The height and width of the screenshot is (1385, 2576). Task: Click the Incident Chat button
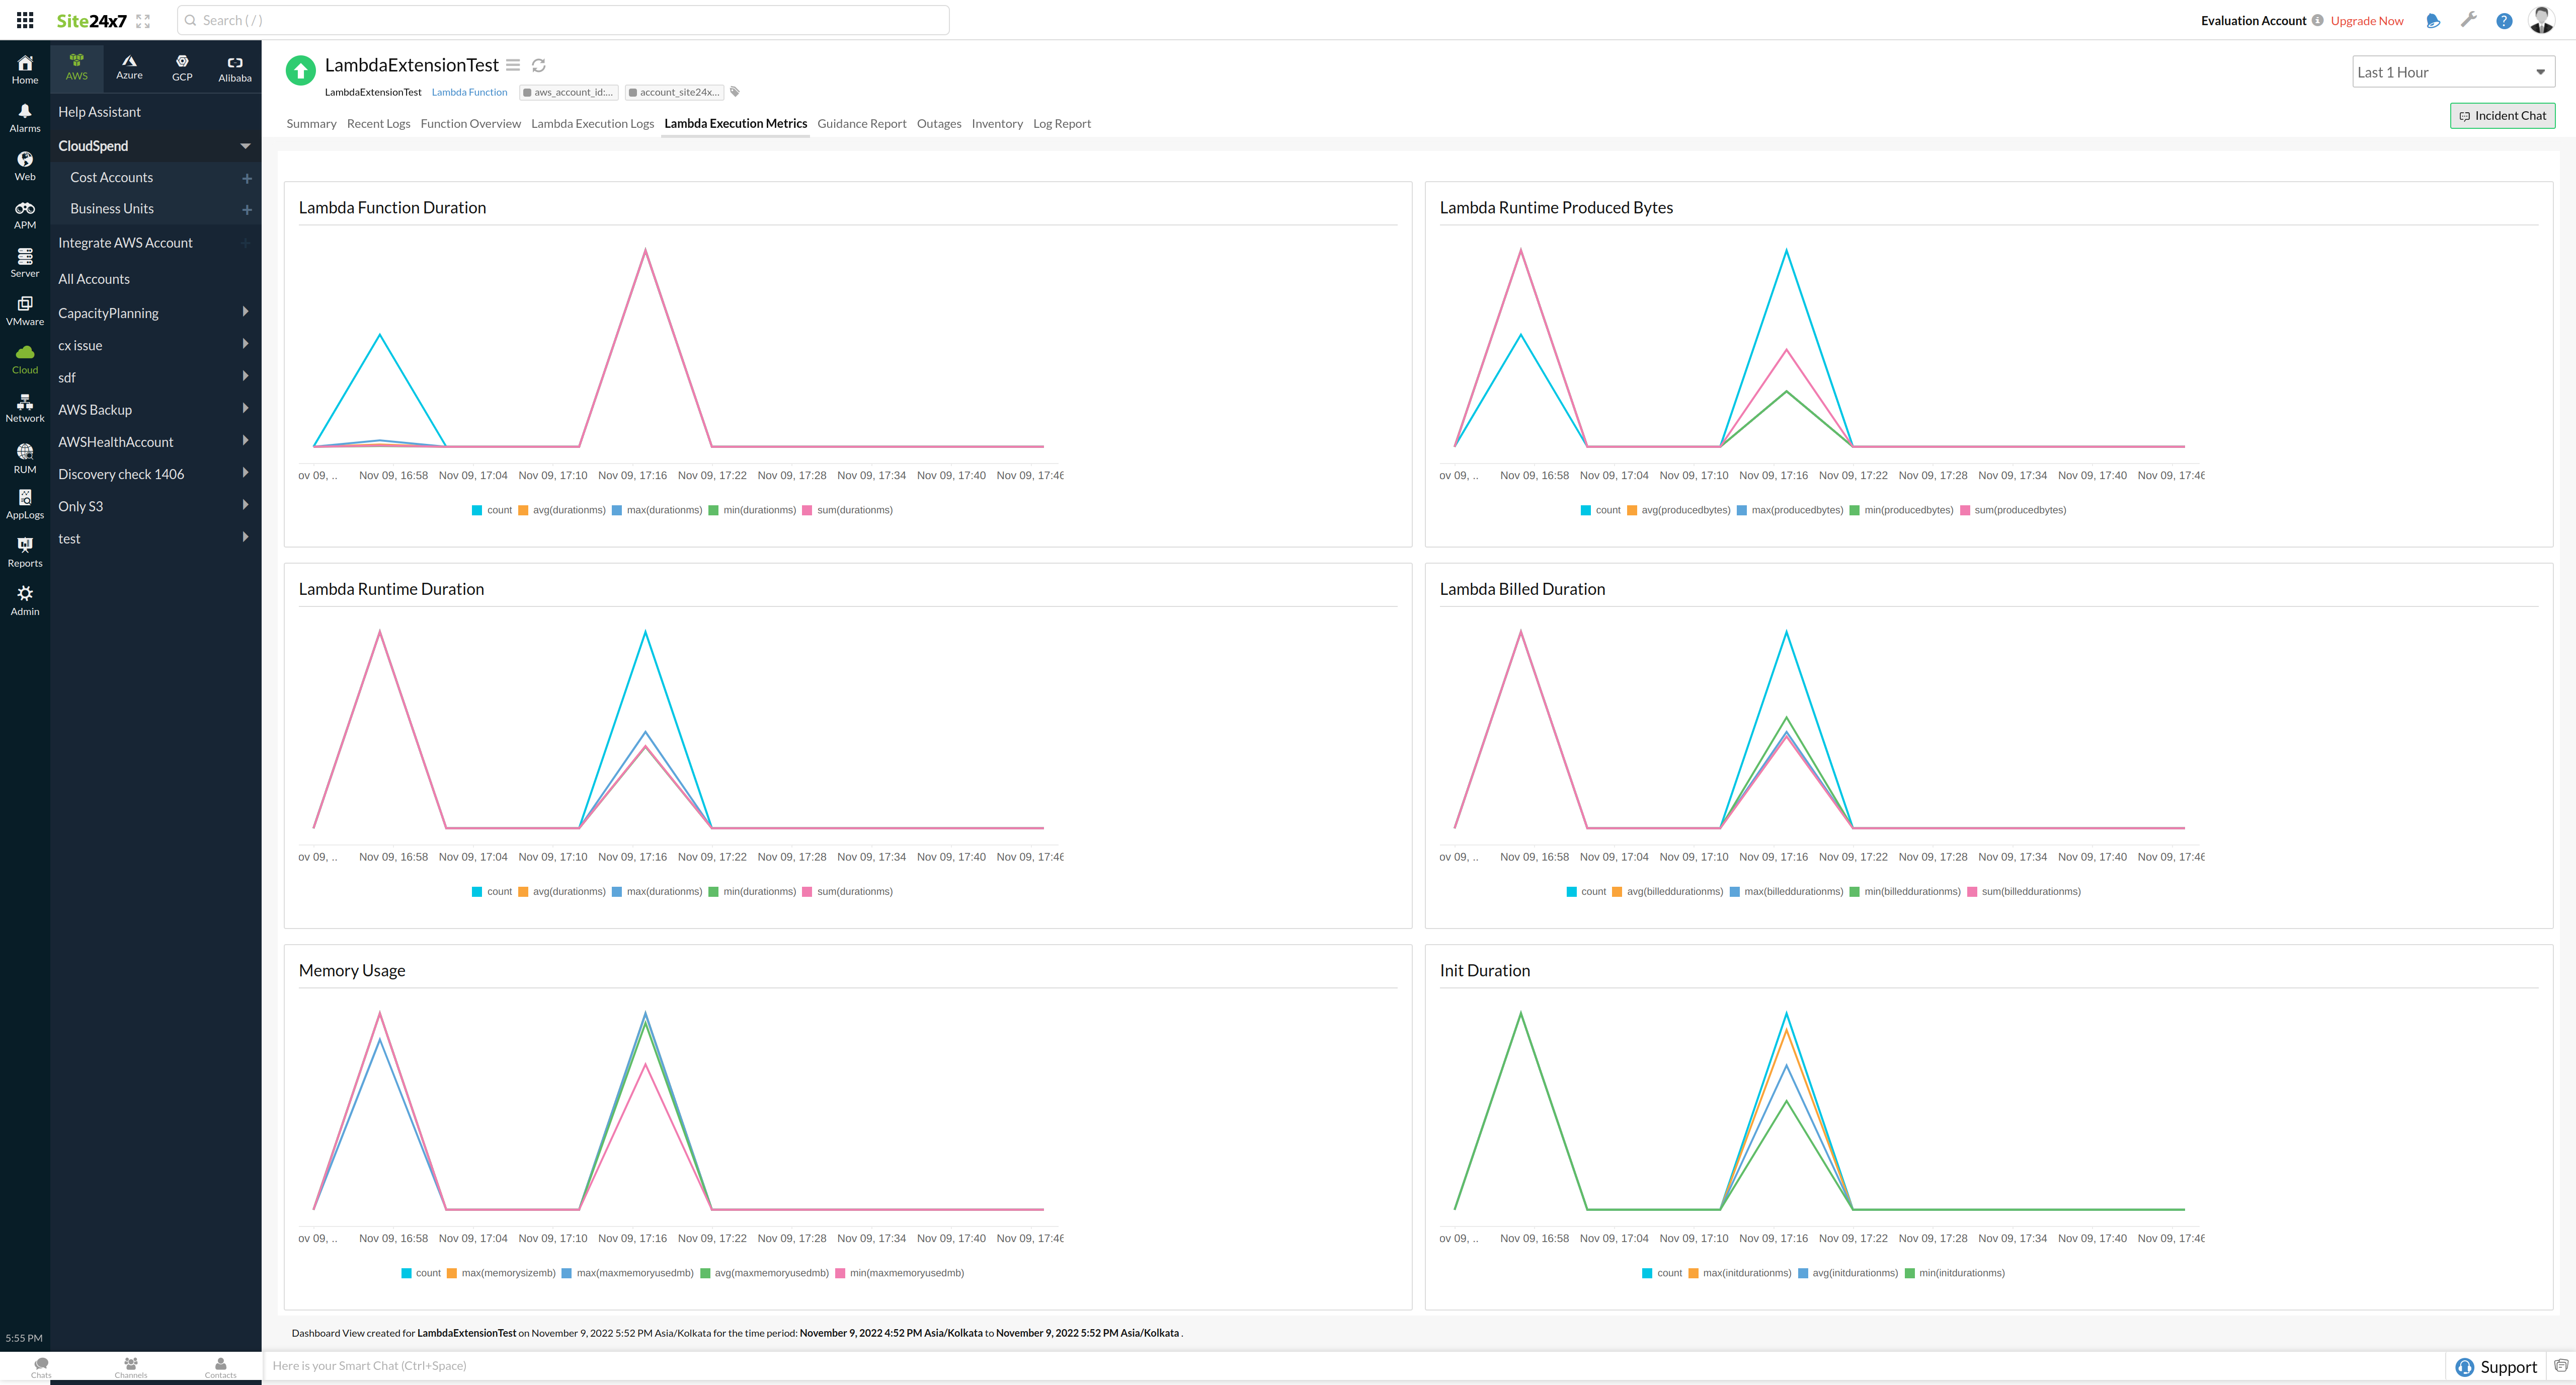click(2502, 115)
